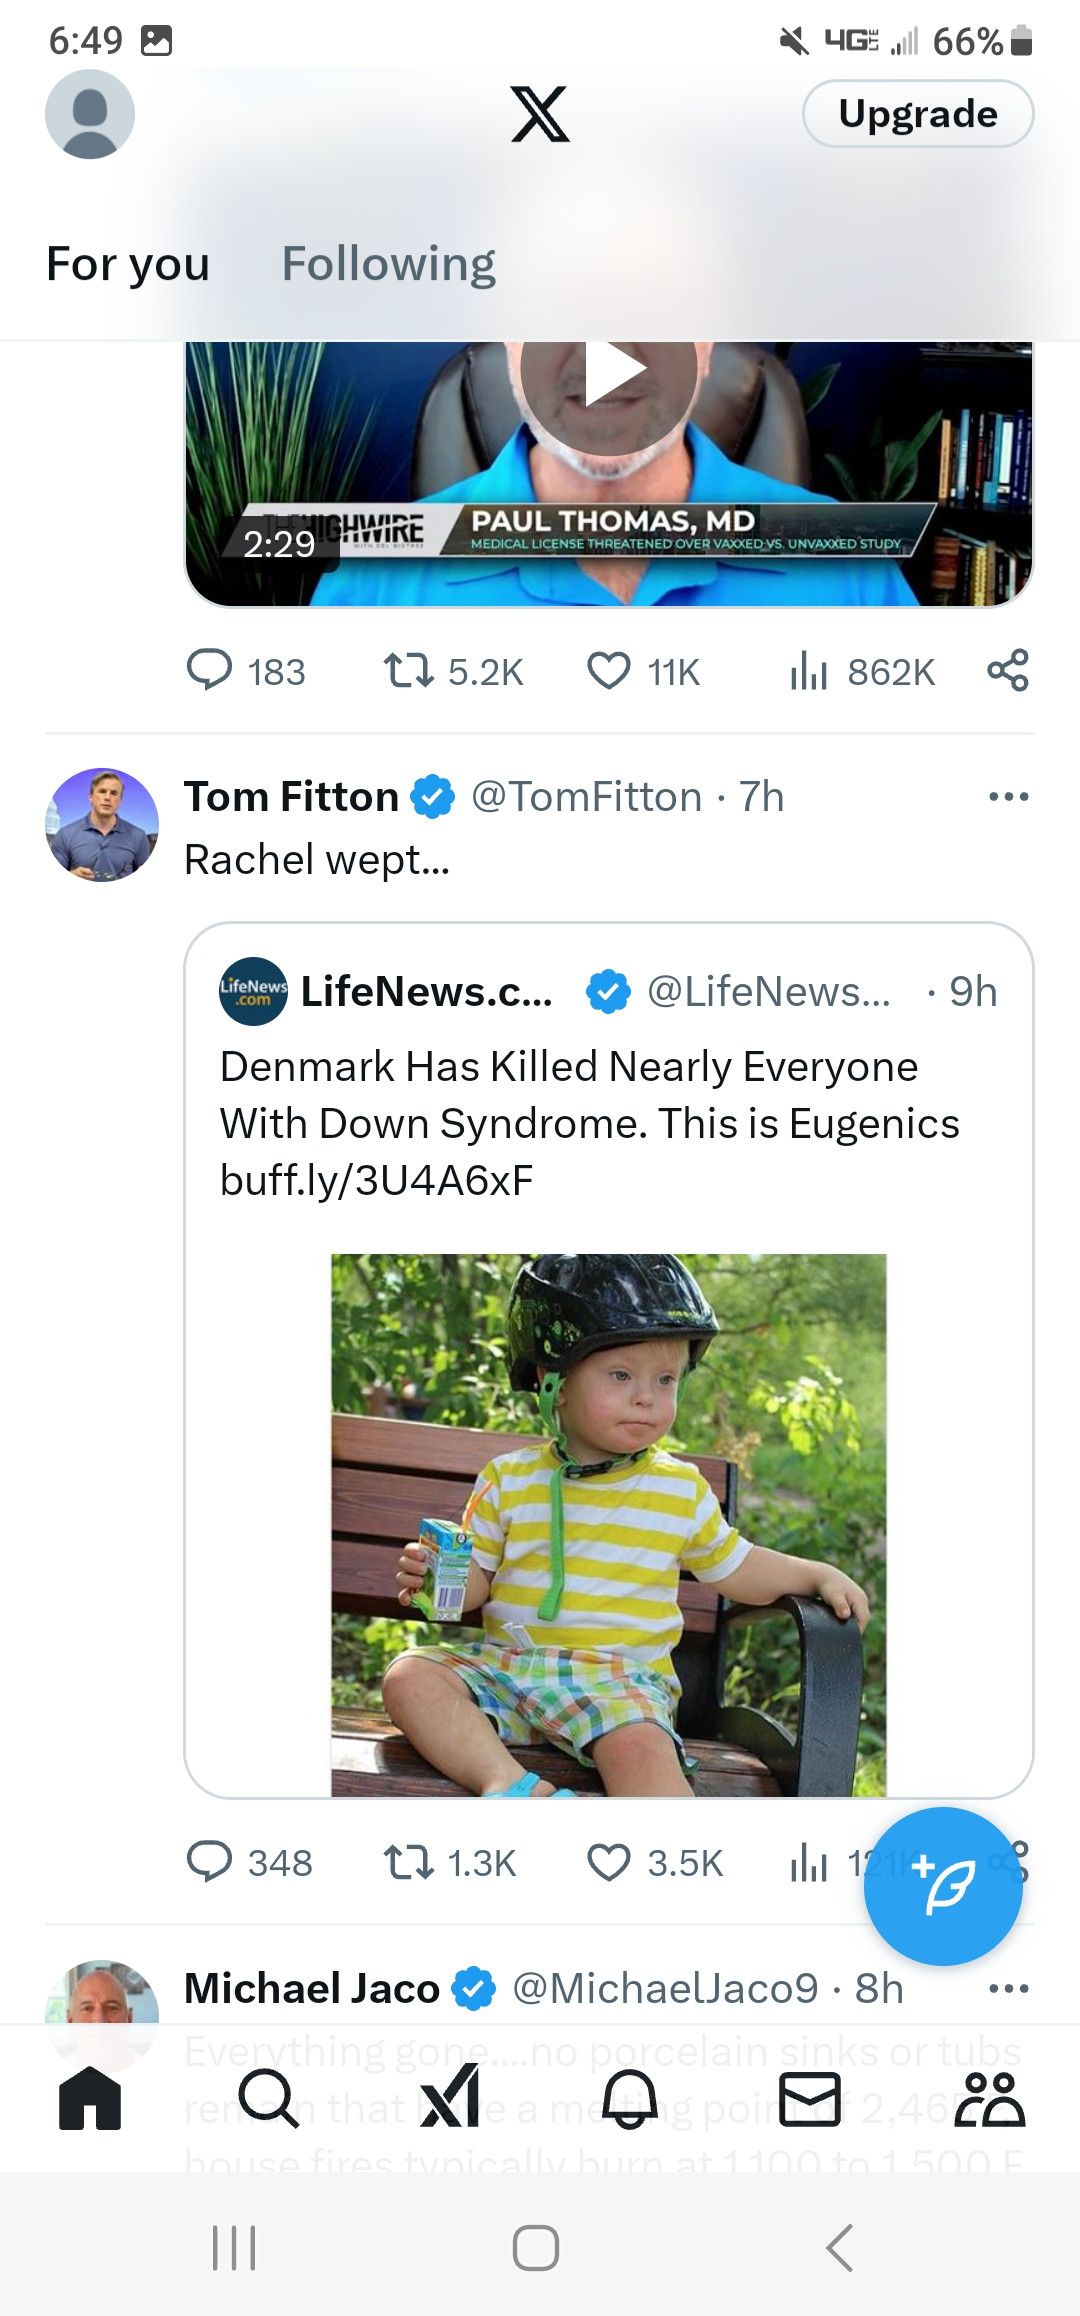Image resolution: width=1080 pixels, height=2316 pixels.
Task: Open the buff.ly/3U4A6xF link
Action: point(377,1181)
